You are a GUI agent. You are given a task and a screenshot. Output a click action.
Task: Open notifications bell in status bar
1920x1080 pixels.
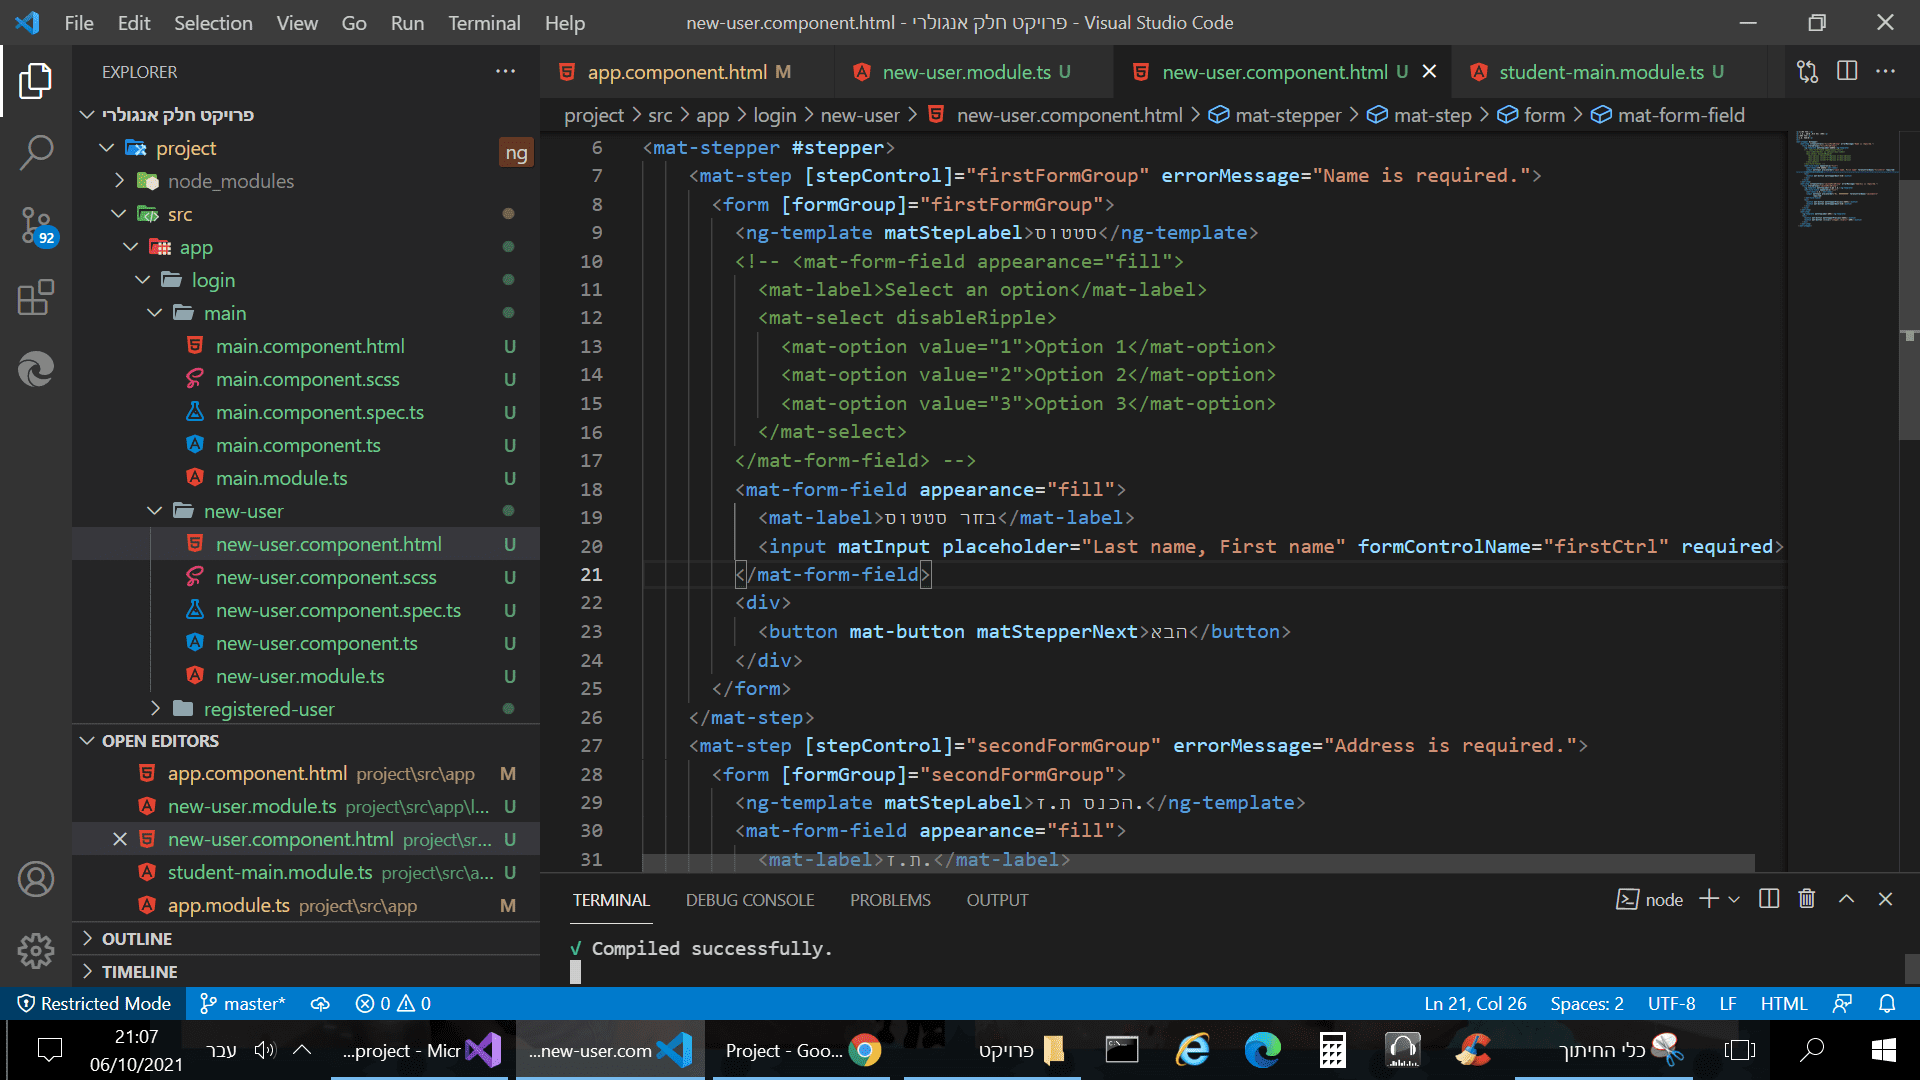point(1887,1003)
